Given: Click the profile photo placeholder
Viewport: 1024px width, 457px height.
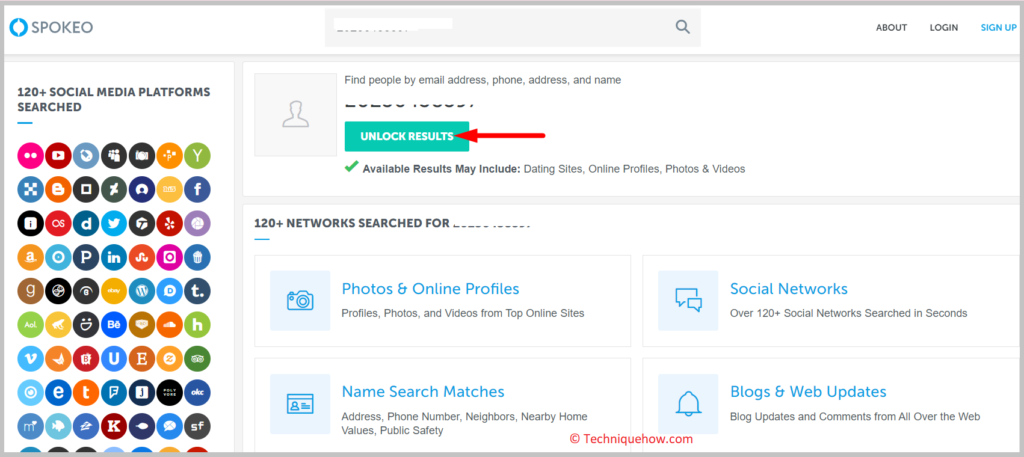Looking at the screenshot, I should point(295,114).
